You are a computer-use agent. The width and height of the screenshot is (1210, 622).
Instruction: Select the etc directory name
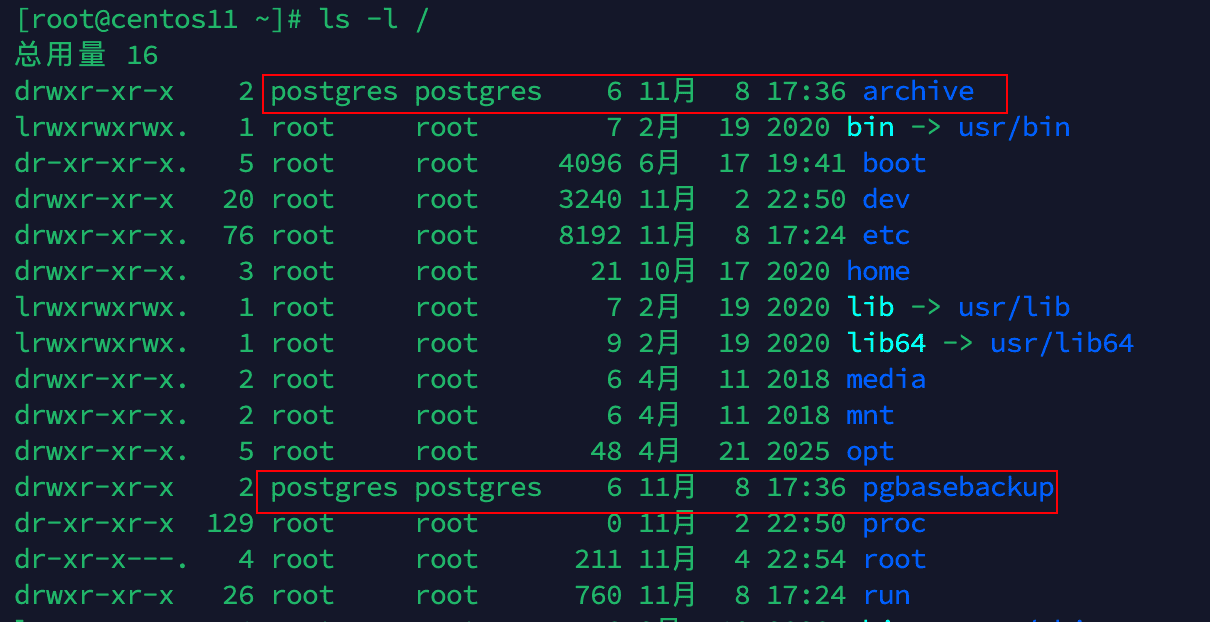click(x=884, y=235)
